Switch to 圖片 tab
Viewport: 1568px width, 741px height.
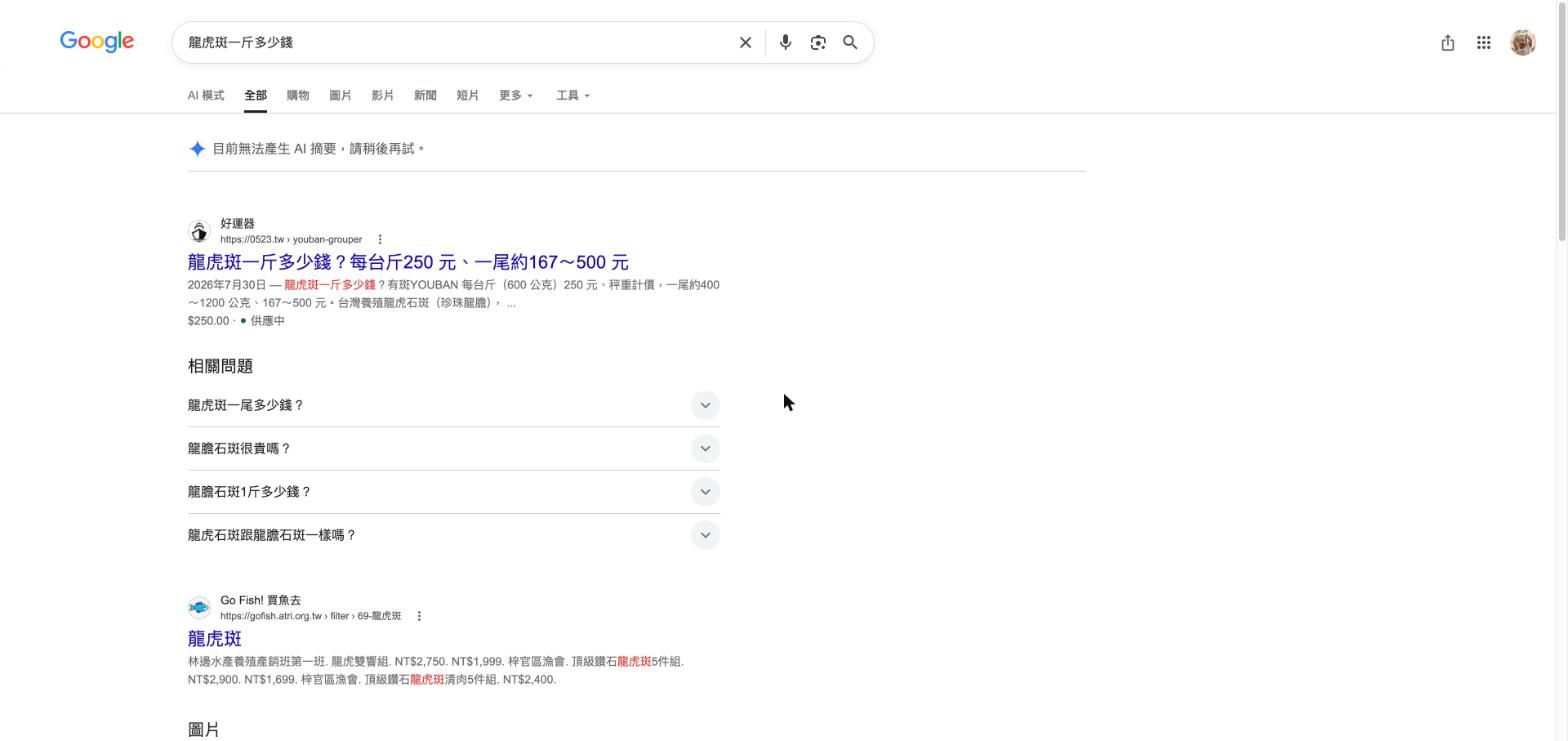tap(340, 95)
